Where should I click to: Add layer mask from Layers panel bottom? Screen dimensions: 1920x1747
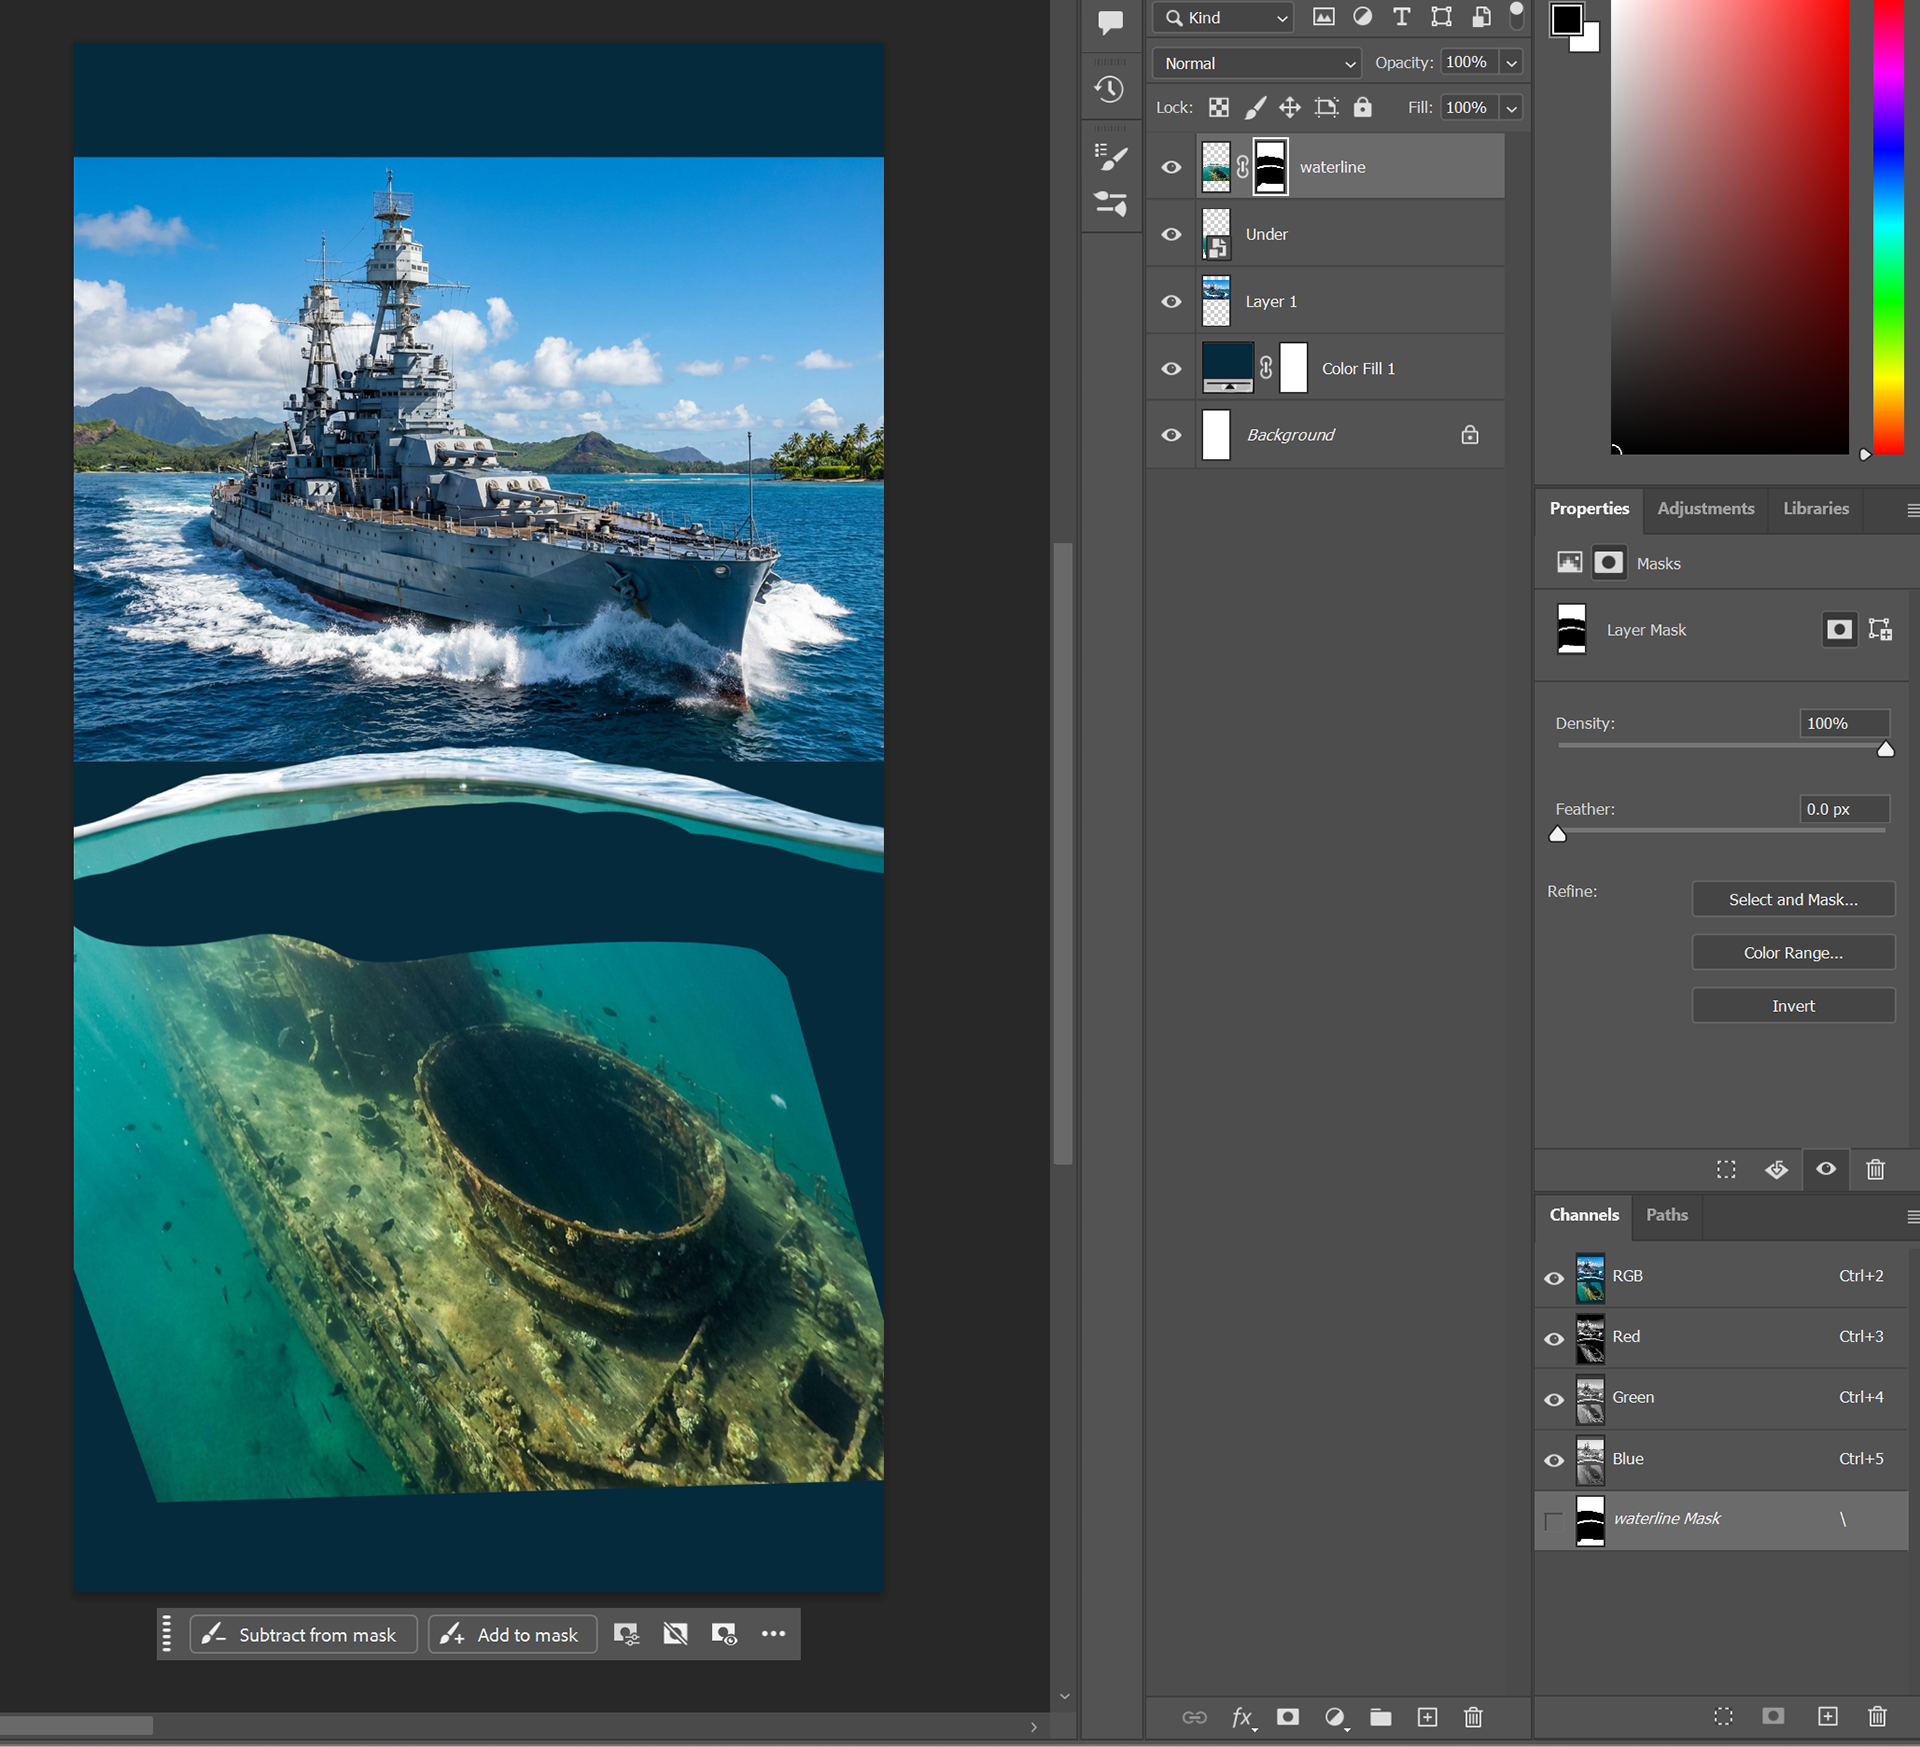[x=1288, y=1717]
